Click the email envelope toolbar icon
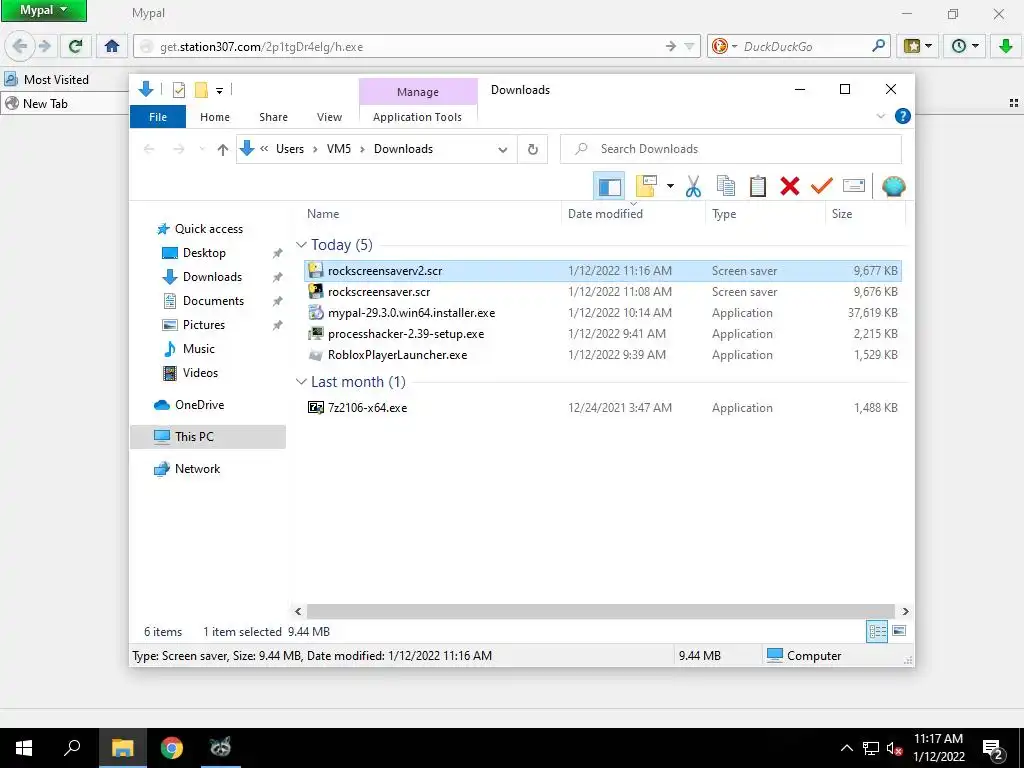1024x768 pixels. point(854,187)
